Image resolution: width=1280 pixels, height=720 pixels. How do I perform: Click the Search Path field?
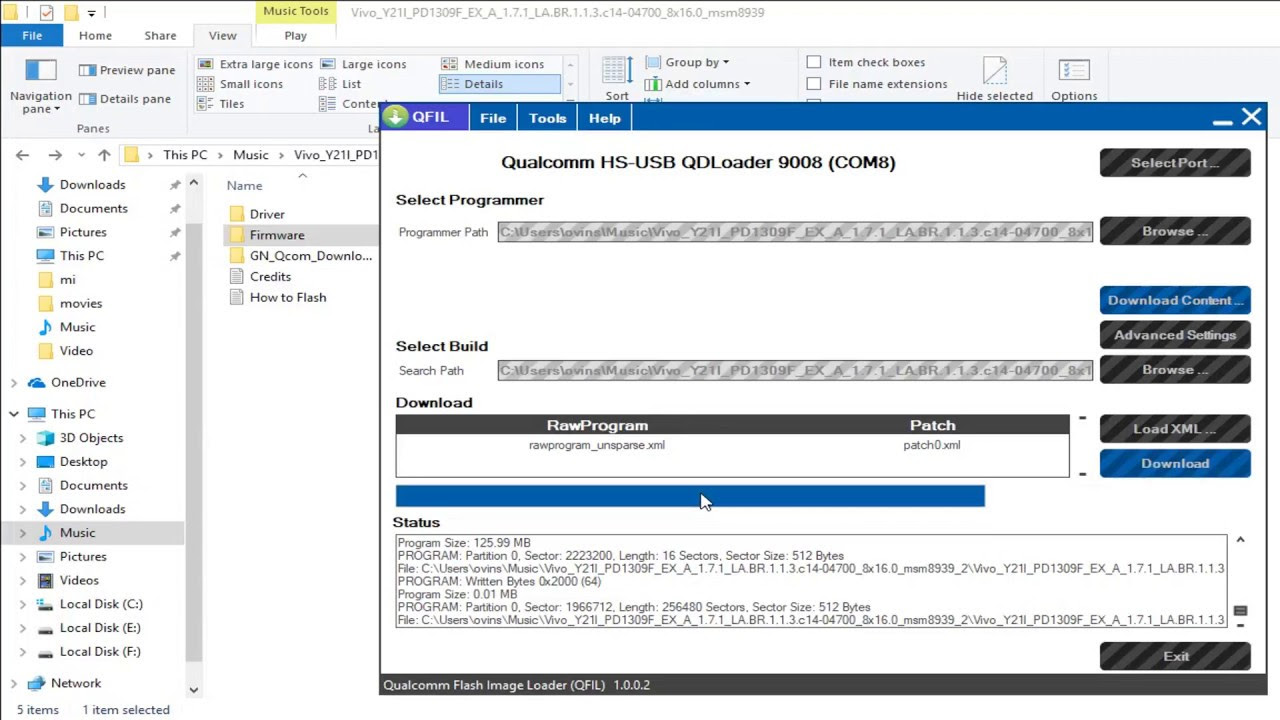[x=795, y=371]
